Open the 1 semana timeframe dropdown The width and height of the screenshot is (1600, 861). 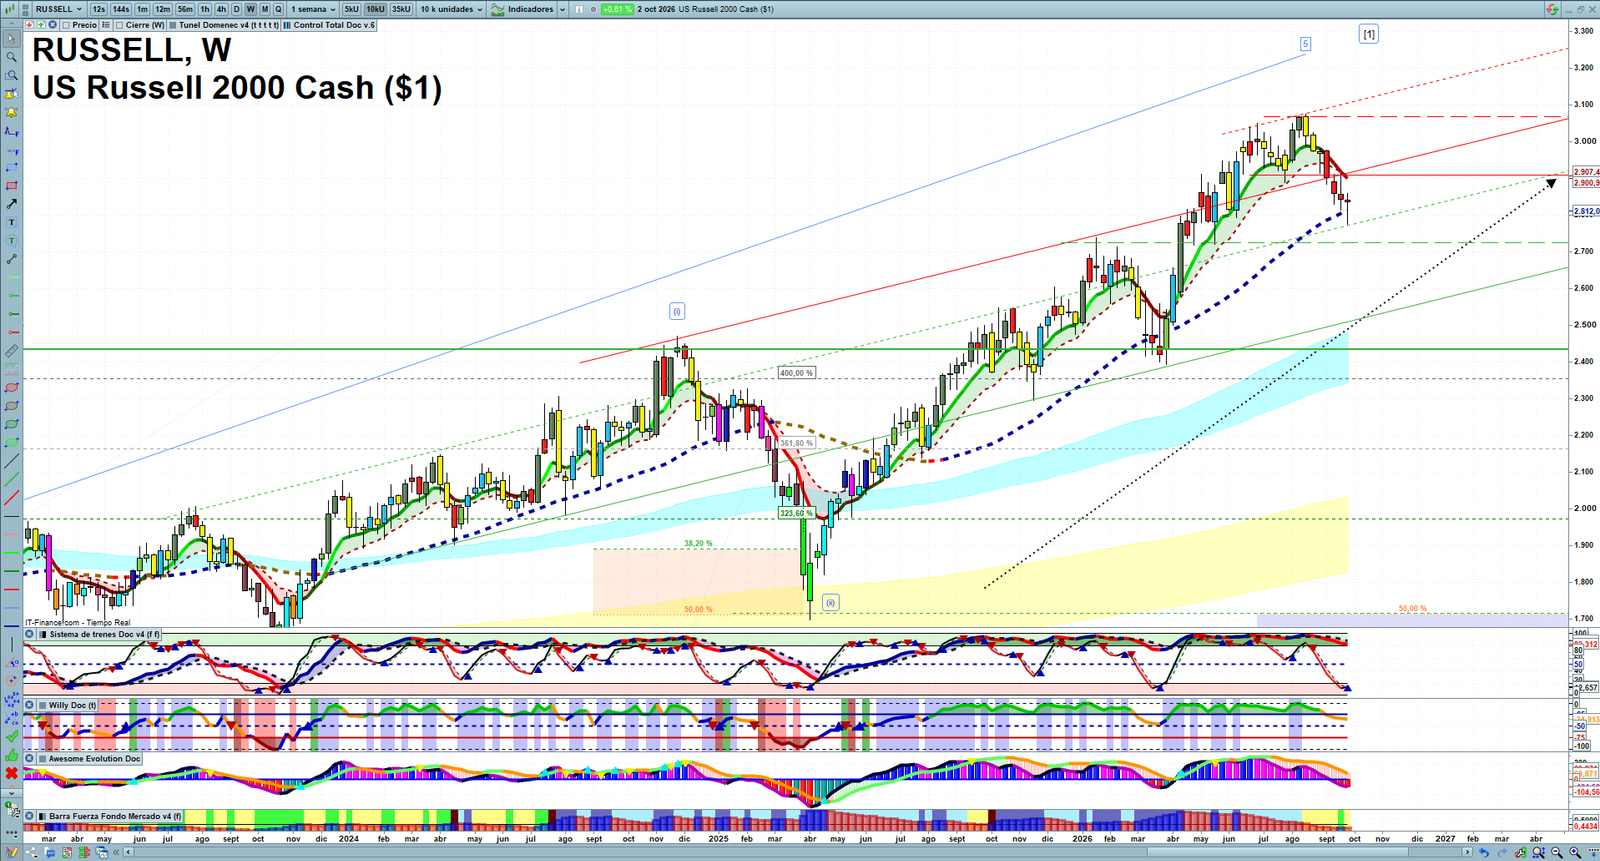click(x=313, y=9)
